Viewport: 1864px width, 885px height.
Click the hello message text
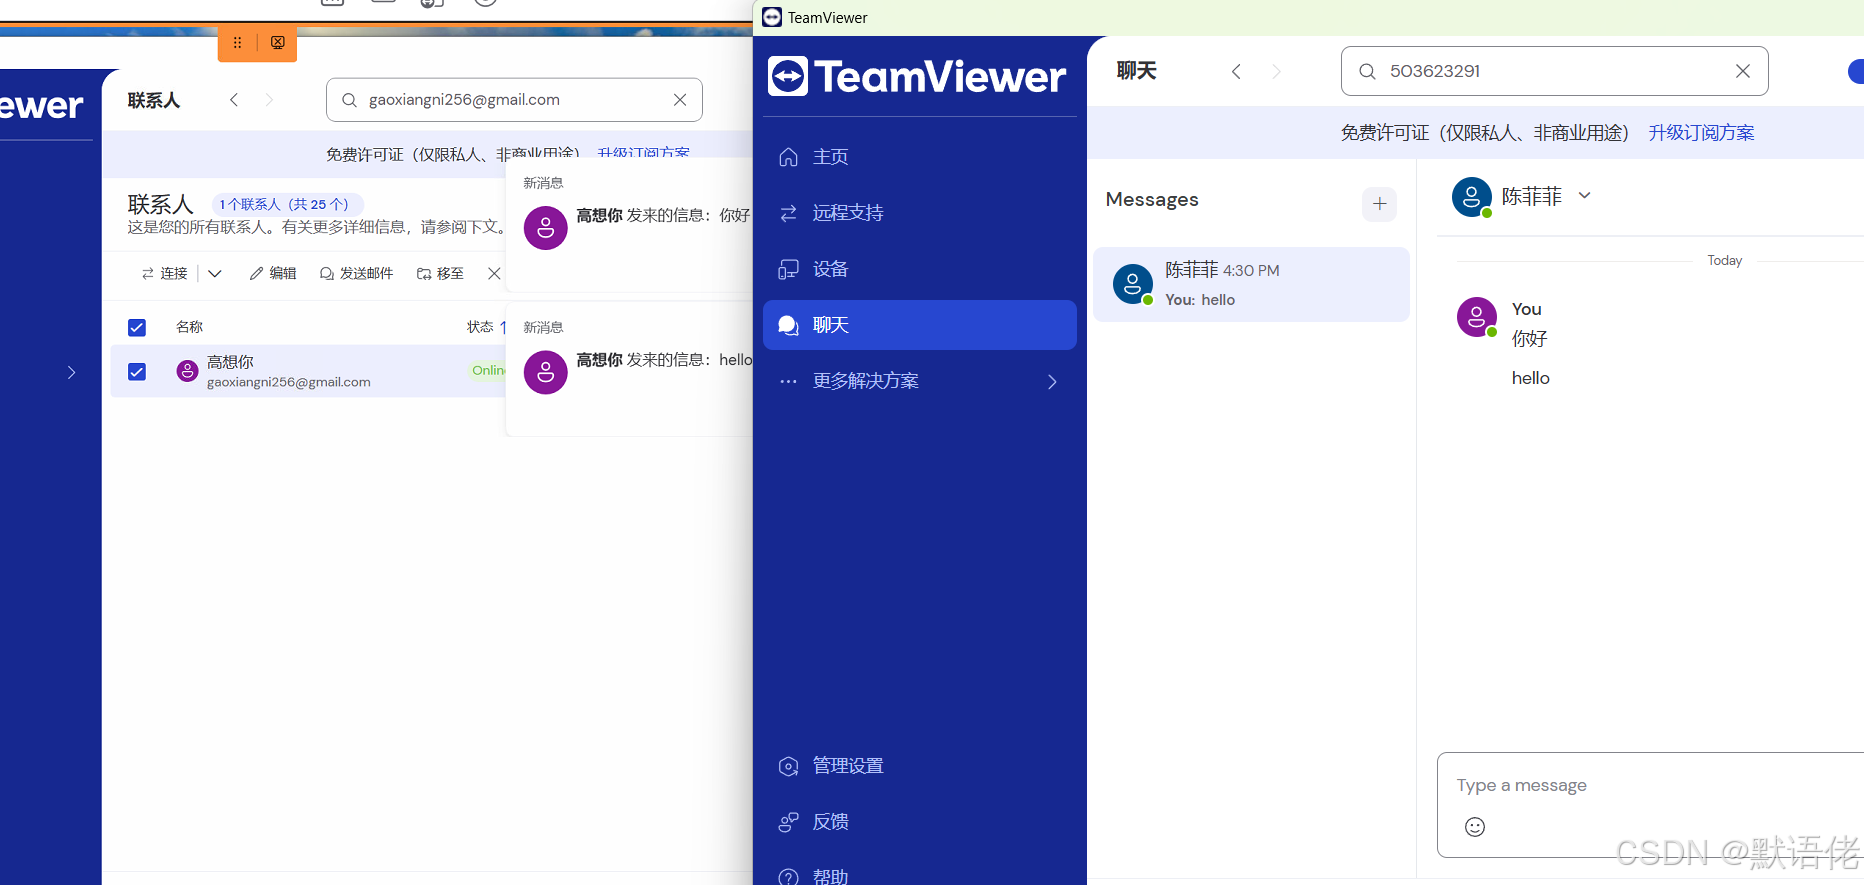tap(1530, 378)
